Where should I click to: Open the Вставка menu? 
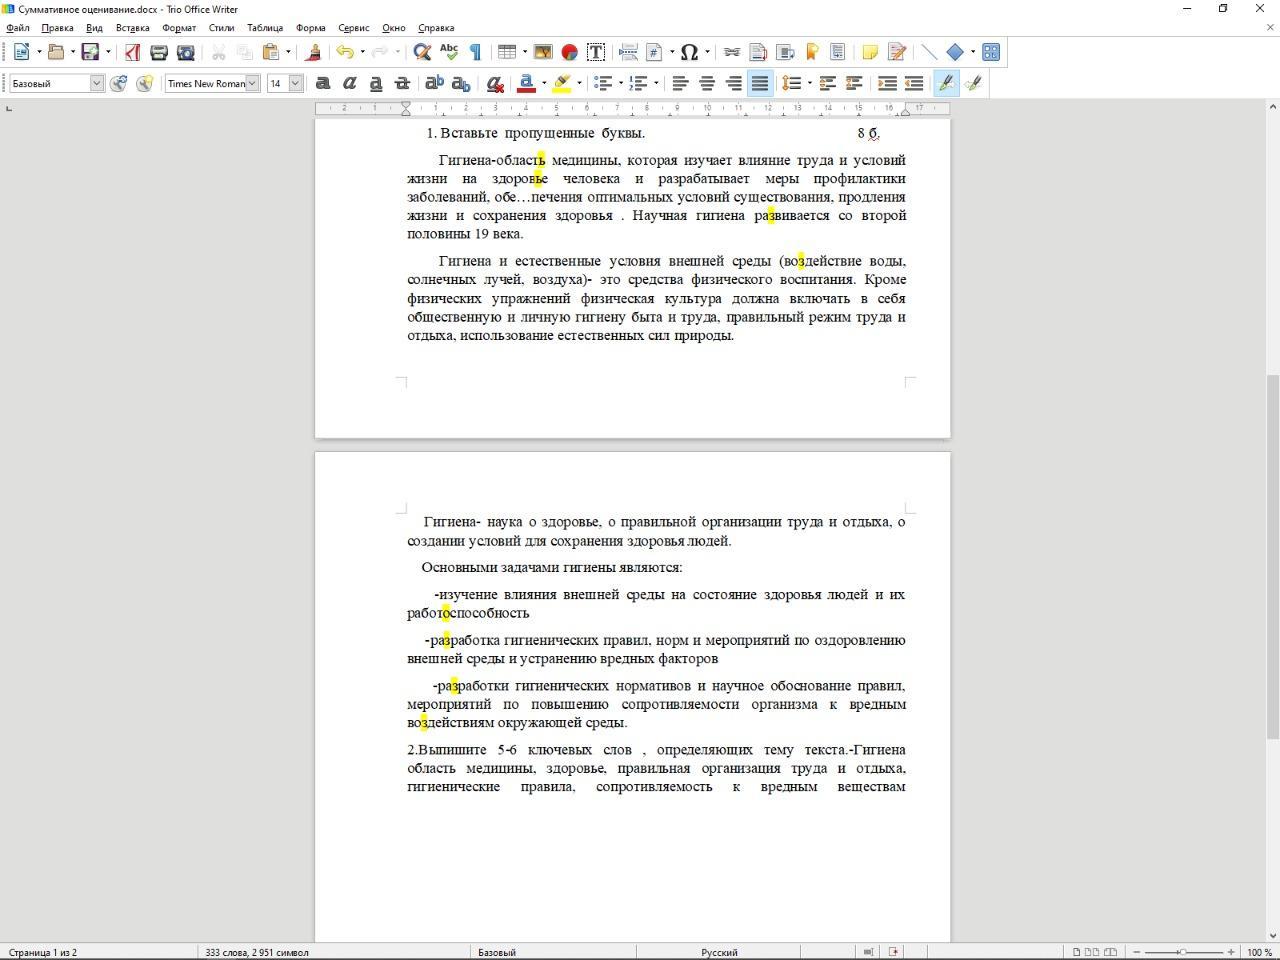pyautogui.click(x=133, y=28)
